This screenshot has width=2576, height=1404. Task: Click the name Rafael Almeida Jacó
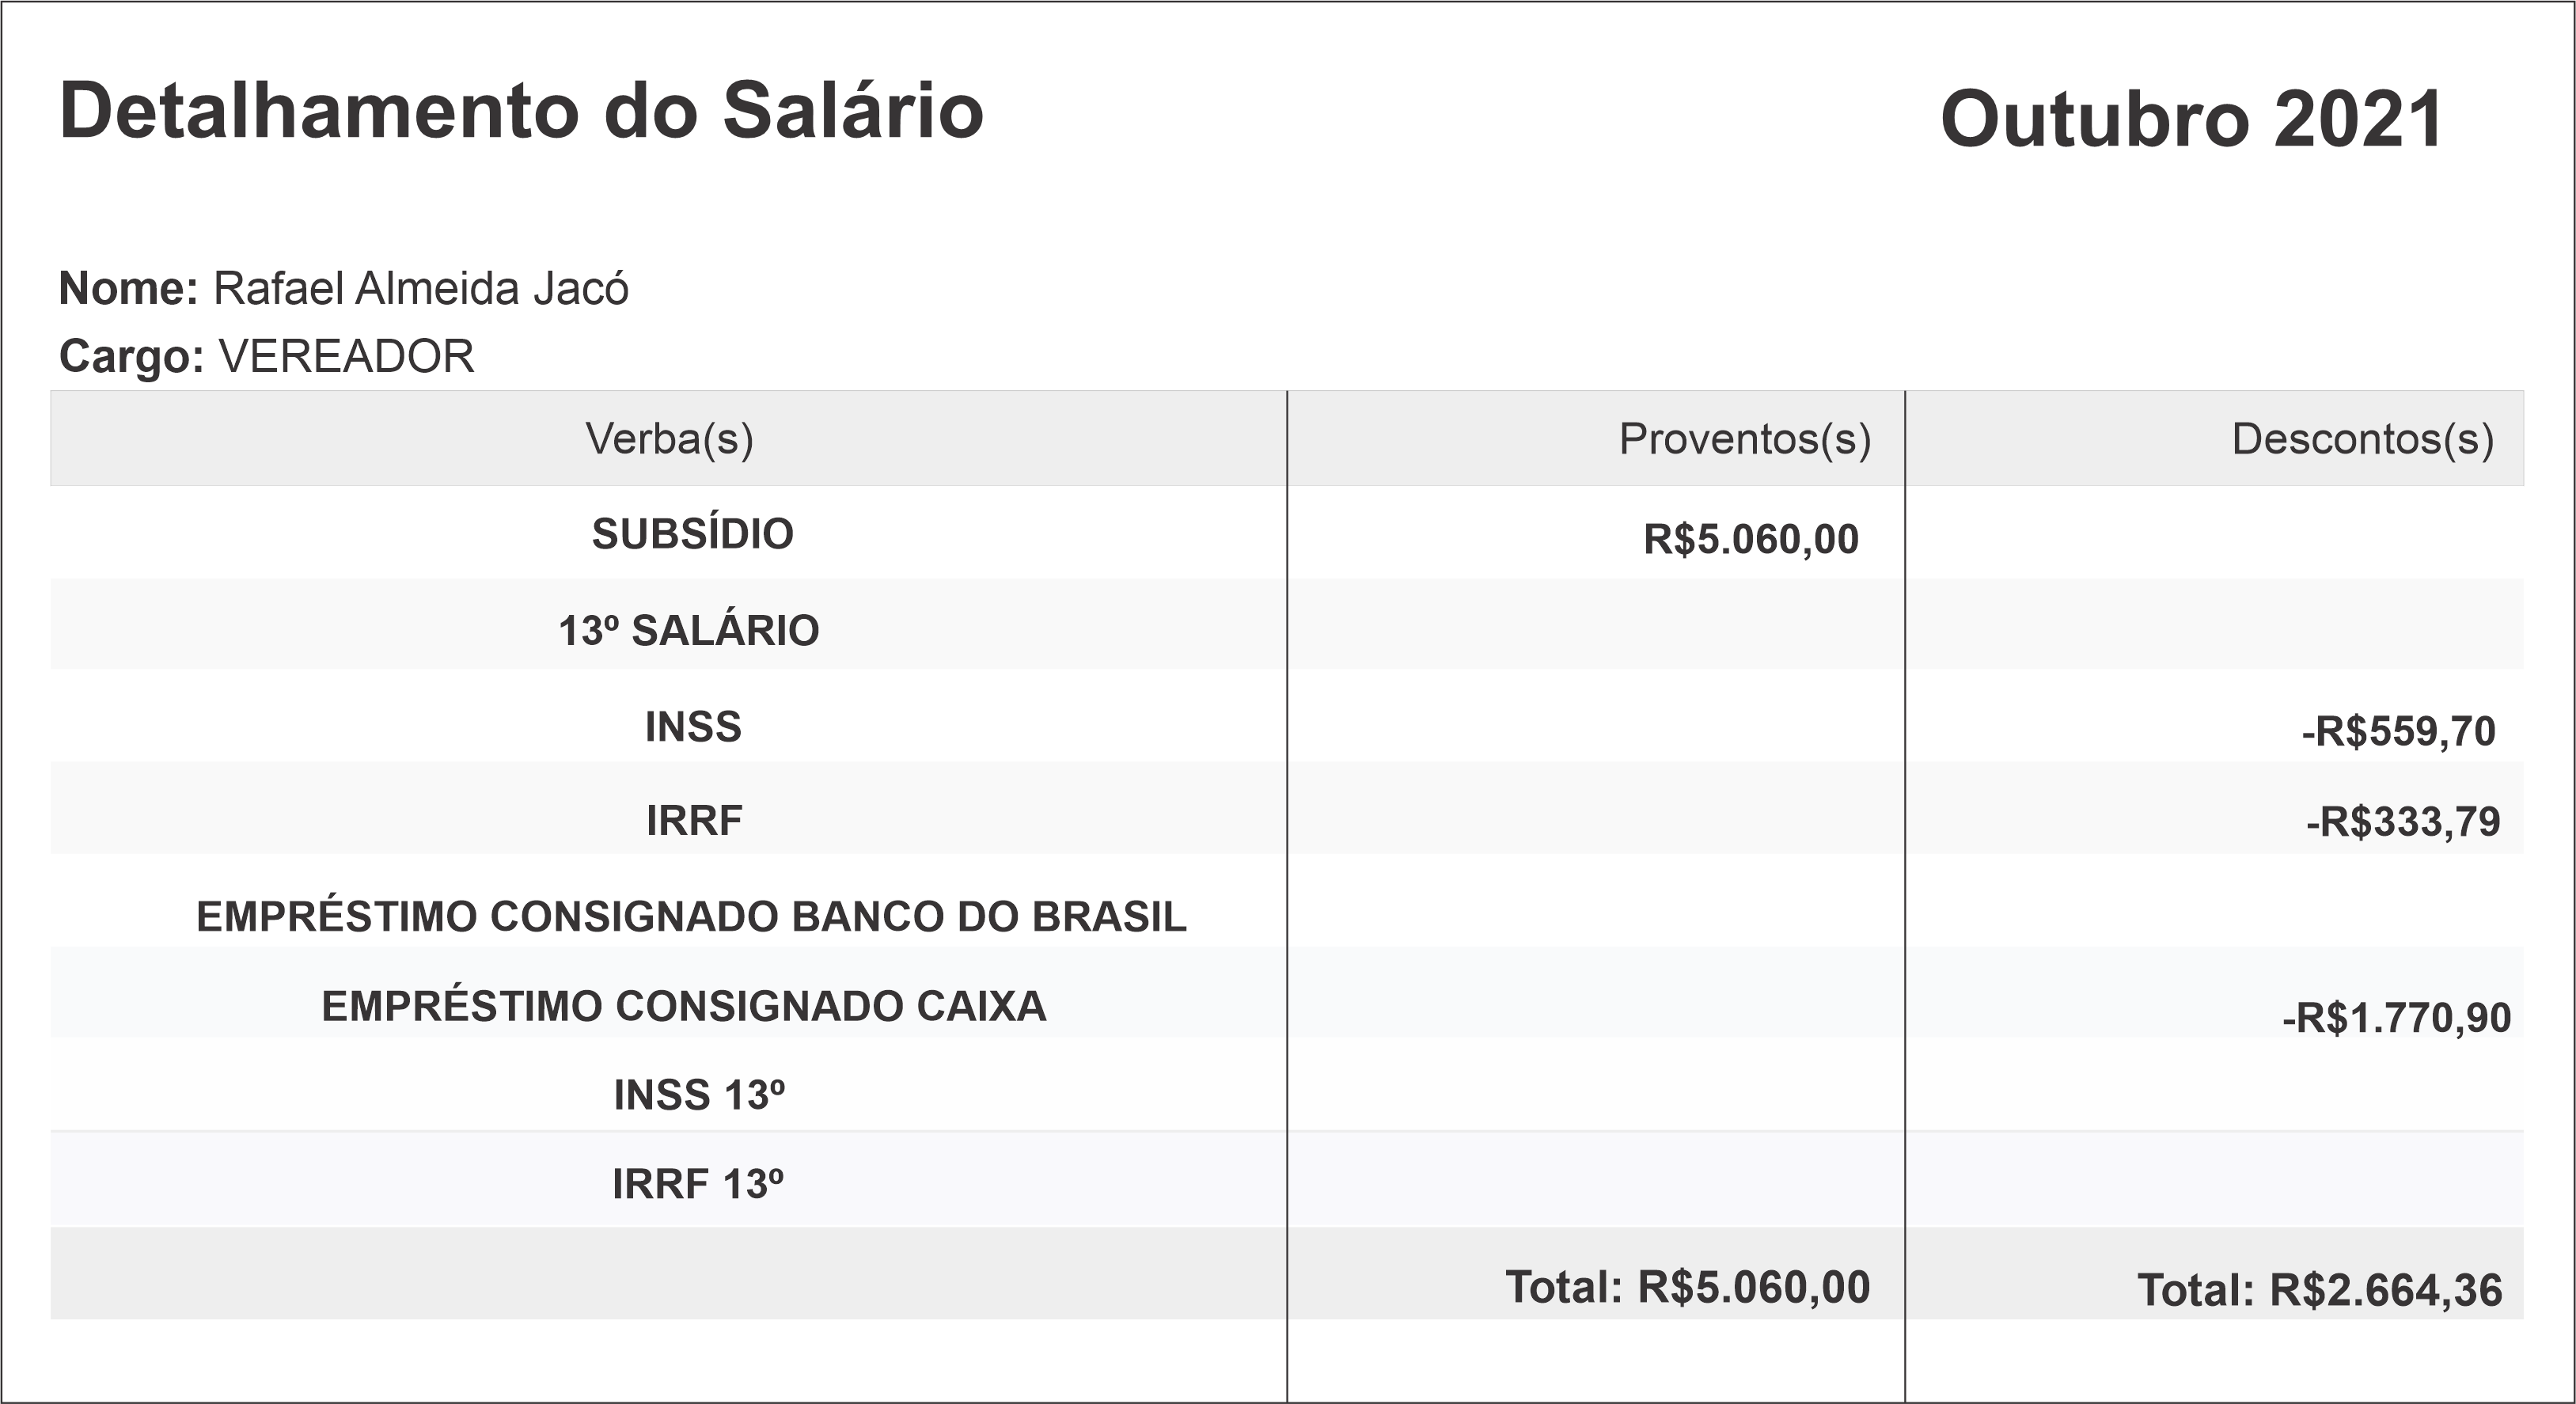pyautogui.click(x=421, y=289)
